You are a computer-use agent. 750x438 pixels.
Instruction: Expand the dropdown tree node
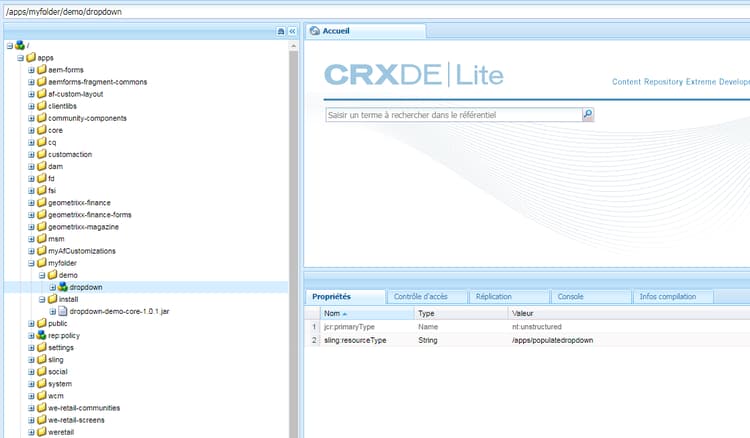click(53, 287)
